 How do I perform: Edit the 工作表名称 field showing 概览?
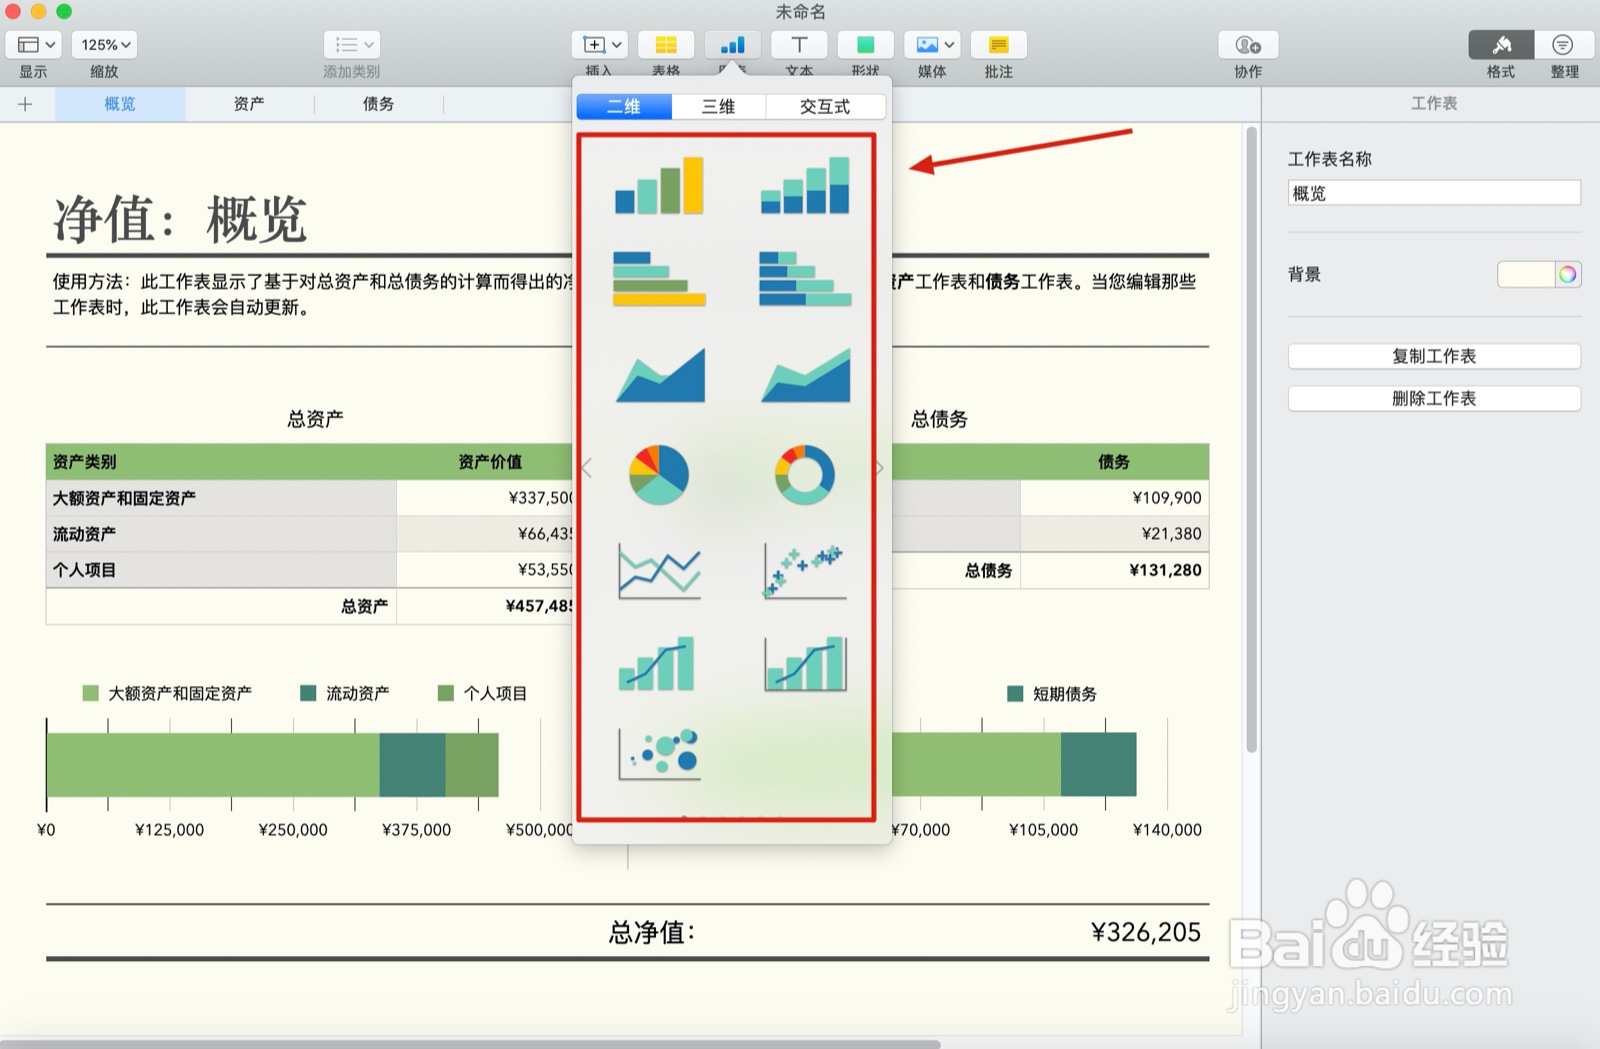click(1434, 193)
